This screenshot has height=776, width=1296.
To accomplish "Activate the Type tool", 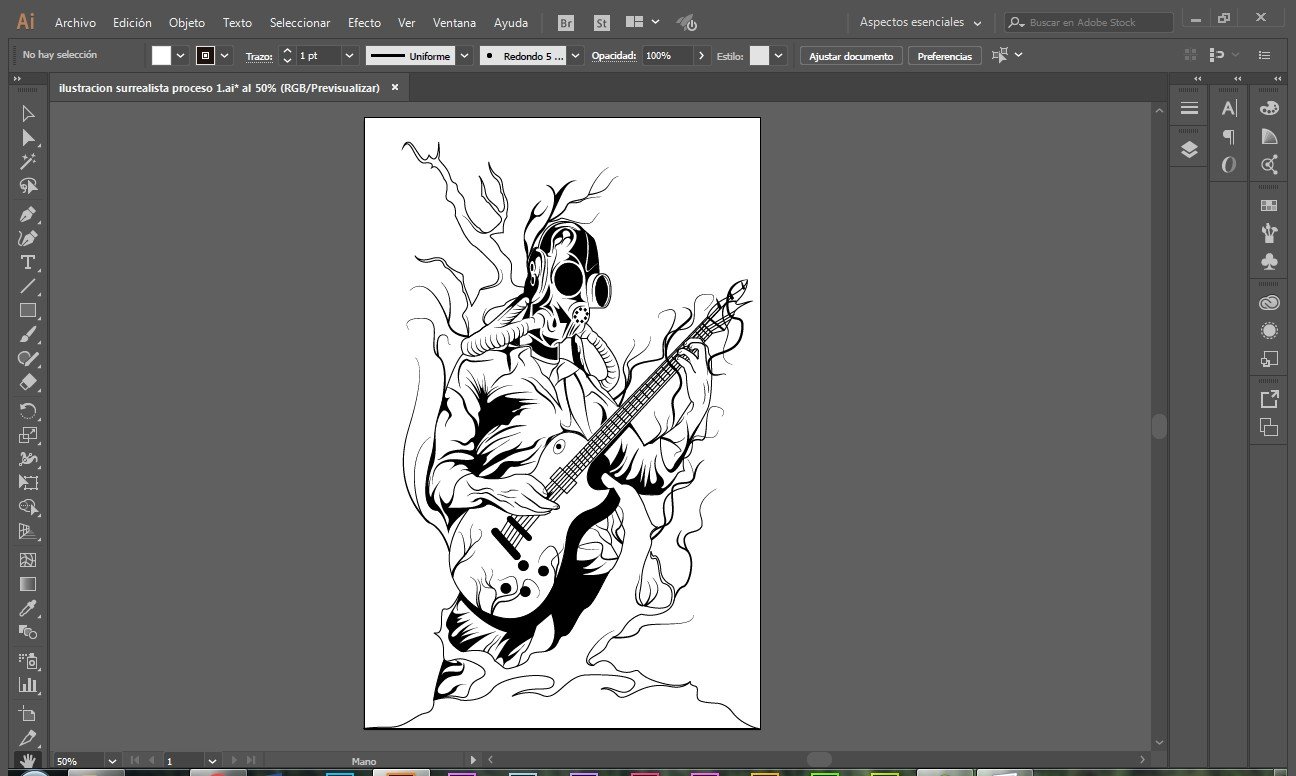I will coord(28,262).
